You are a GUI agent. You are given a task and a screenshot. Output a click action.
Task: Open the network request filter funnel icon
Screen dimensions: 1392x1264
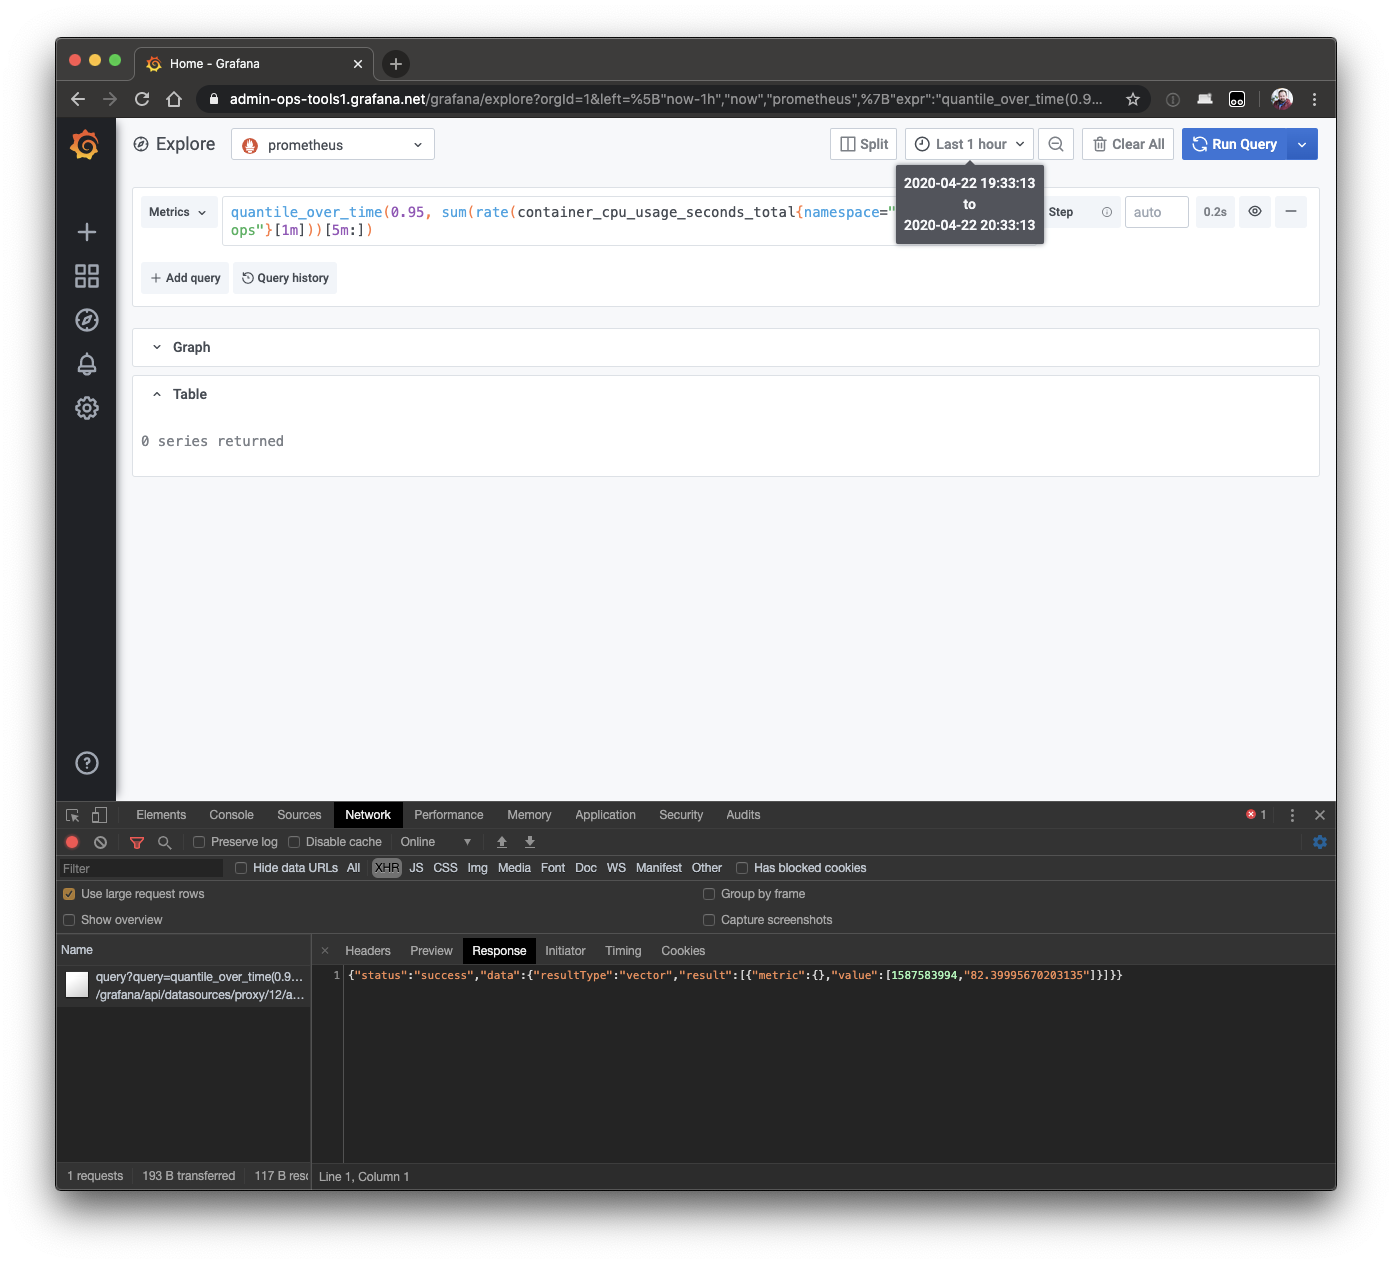click(136, 842)
